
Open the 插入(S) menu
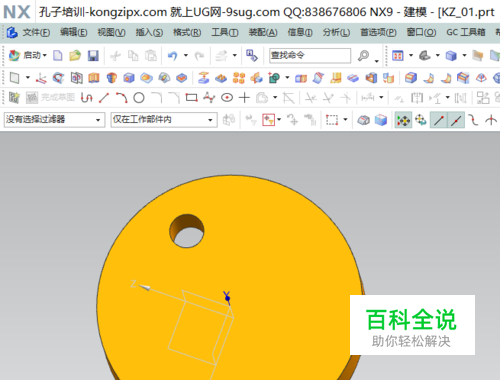(149, 33)
